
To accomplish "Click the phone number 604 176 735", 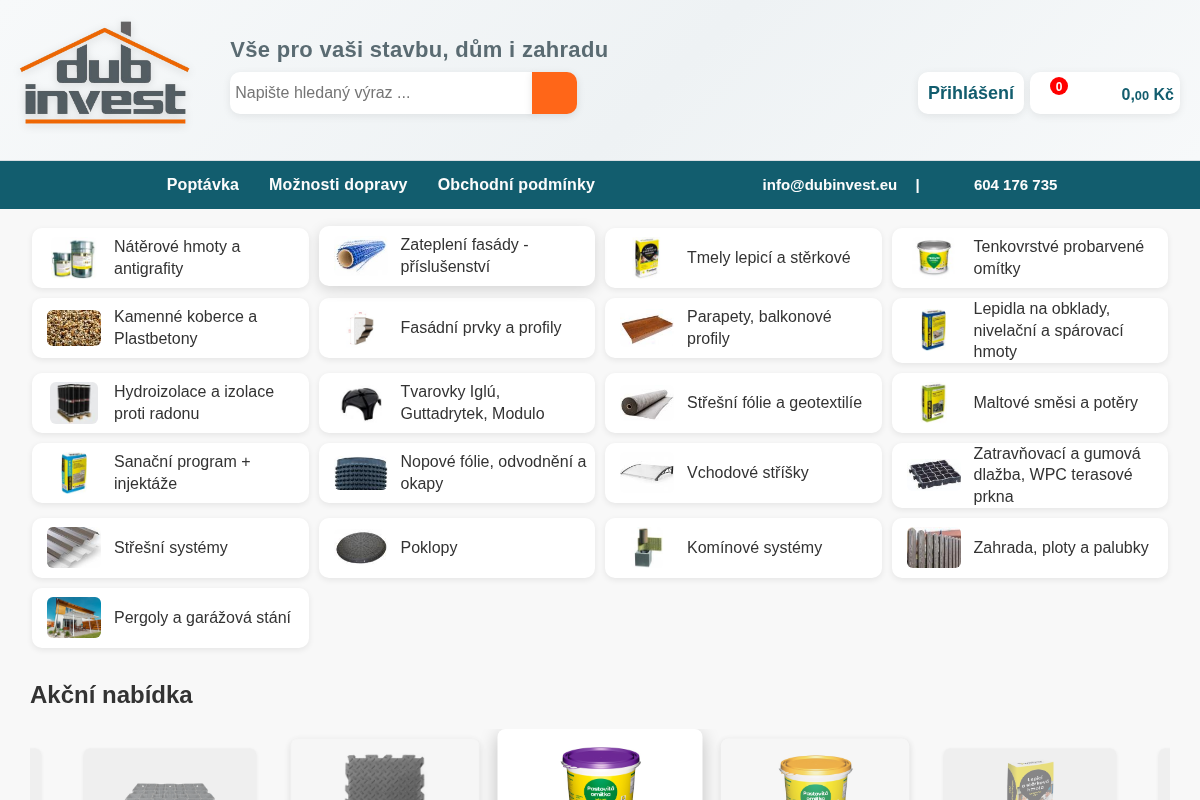I will coord(1015,185).
